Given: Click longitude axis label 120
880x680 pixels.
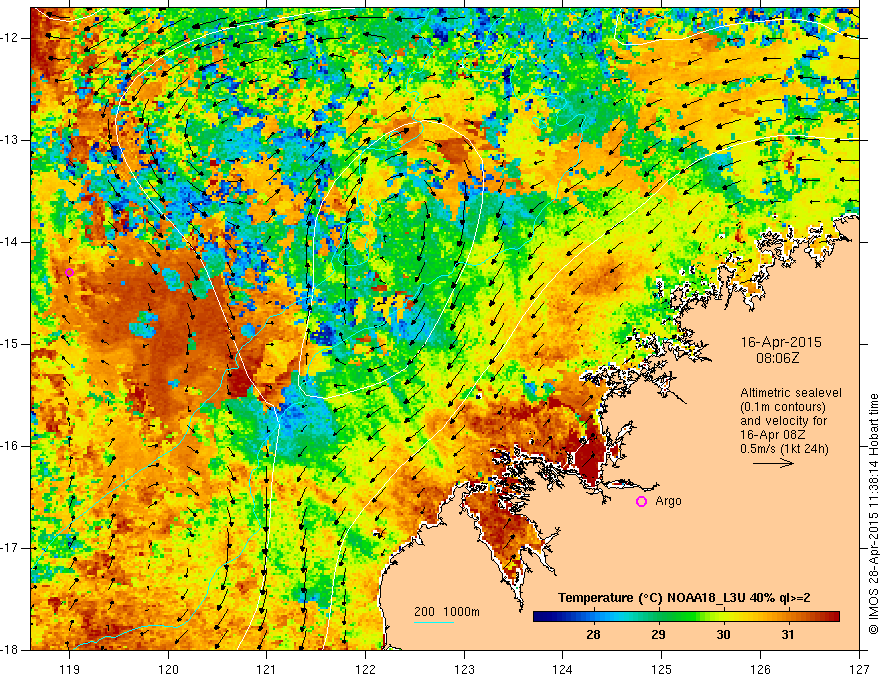Looking at the screenshot, I should (168, 669).
